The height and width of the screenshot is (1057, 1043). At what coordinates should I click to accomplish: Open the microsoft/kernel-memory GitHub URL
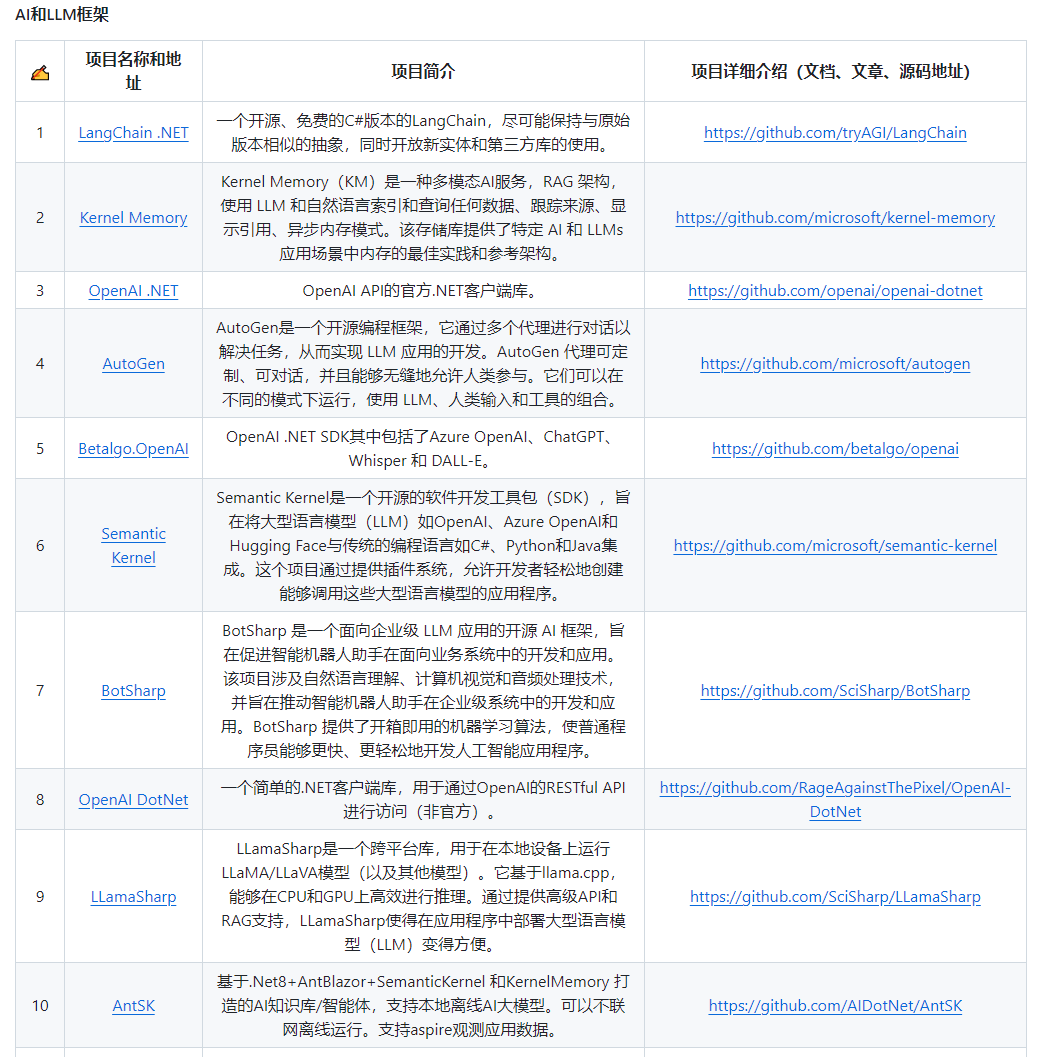tap(835, 218)
